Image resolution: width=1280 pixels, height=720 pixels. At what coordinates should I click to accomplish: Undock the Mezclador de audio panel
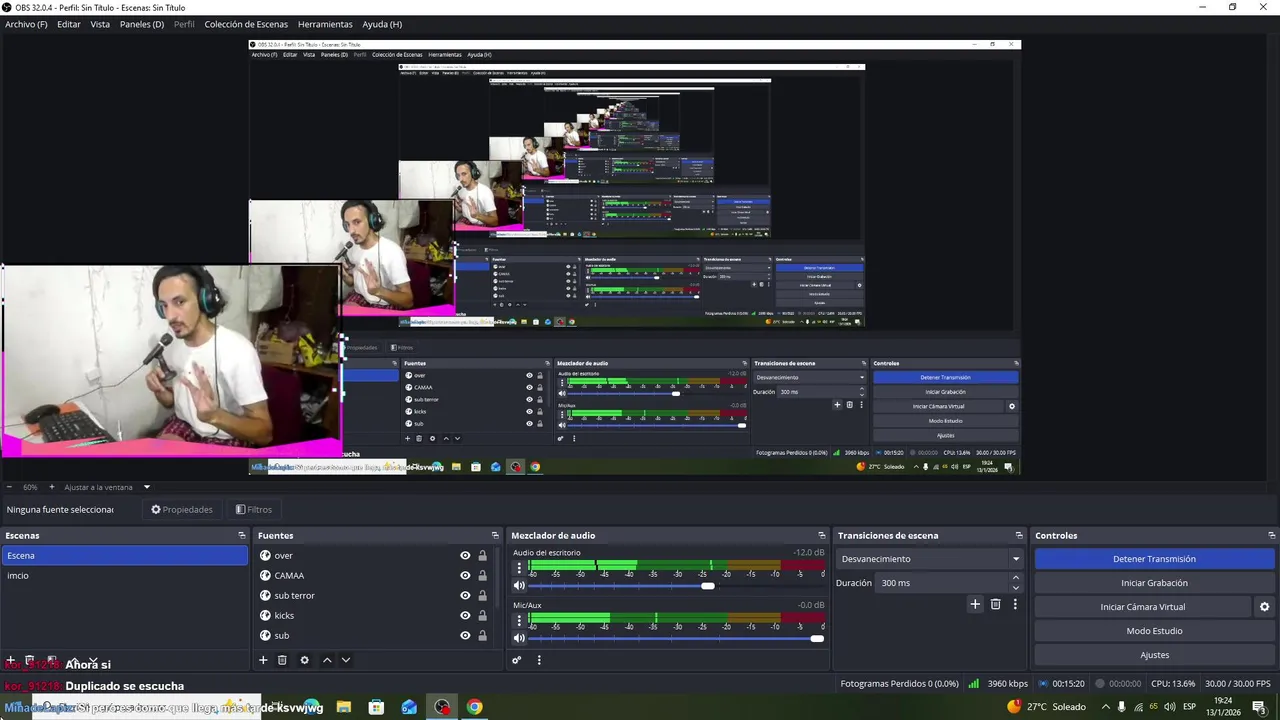click(821, 536)
